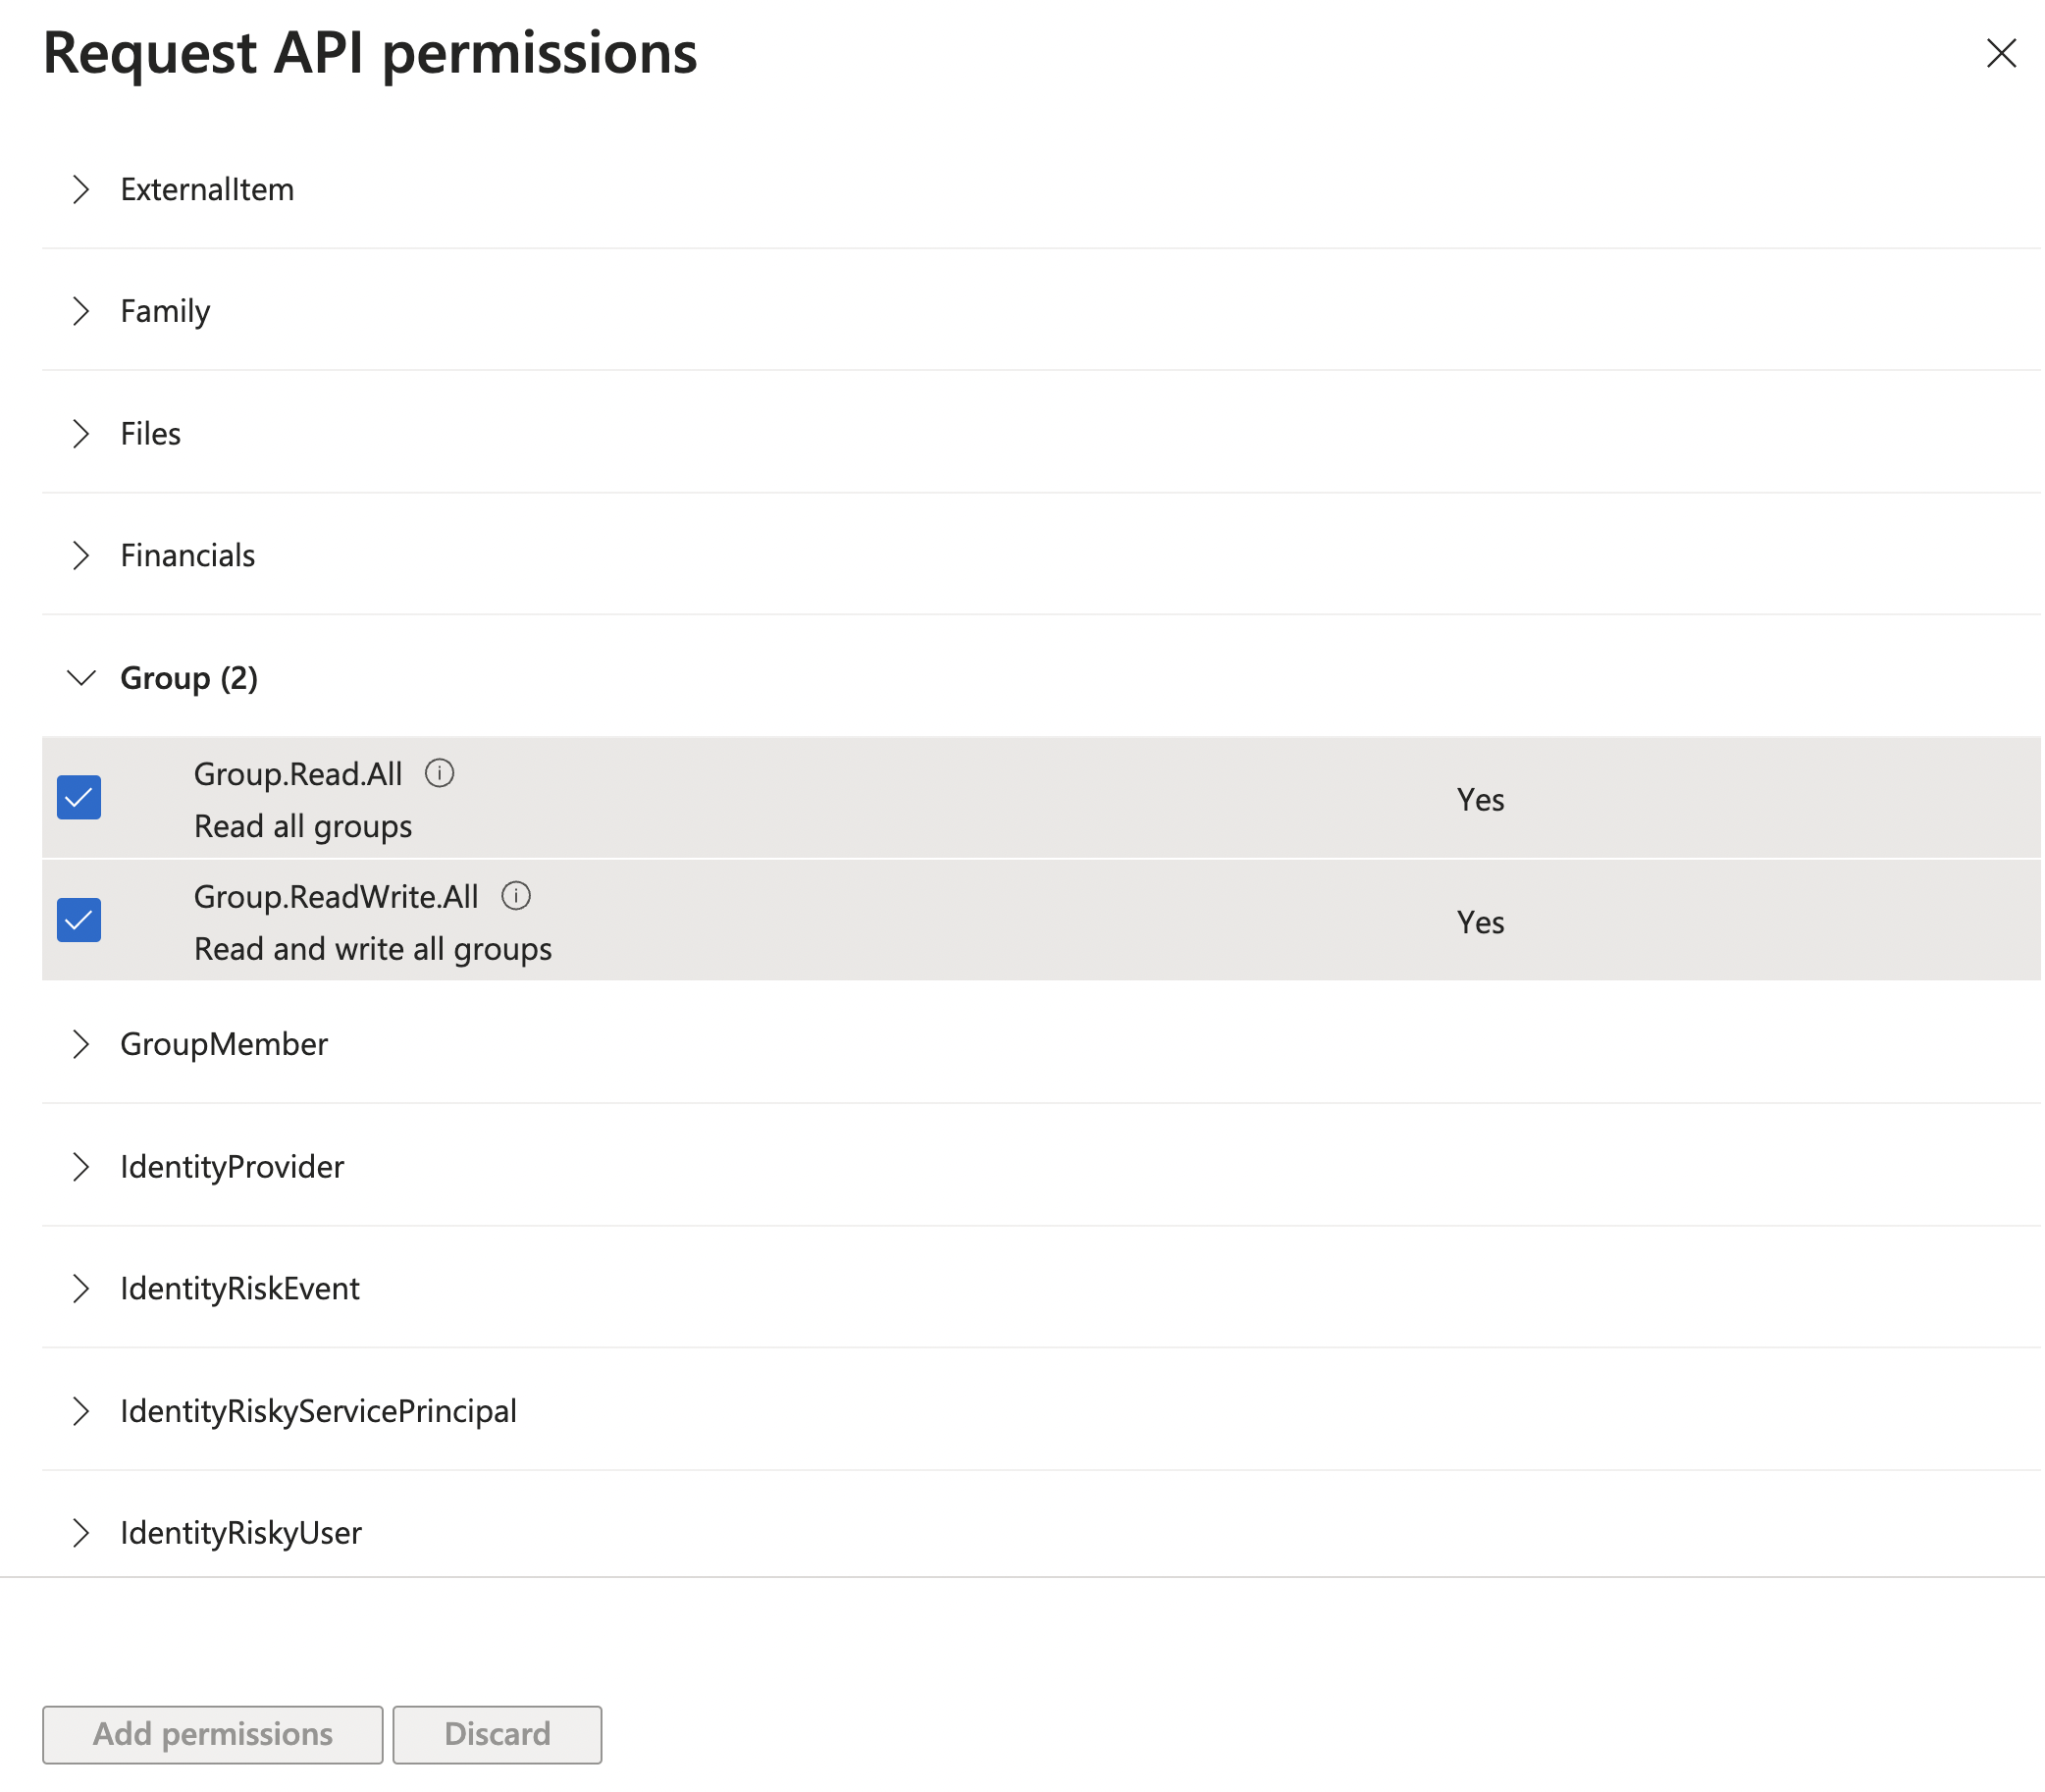The height and width of the screenshot is (1792, 2045).
Task: Click info icon beside Group.ReadWrite.All
Action: [x=515, y=895]
